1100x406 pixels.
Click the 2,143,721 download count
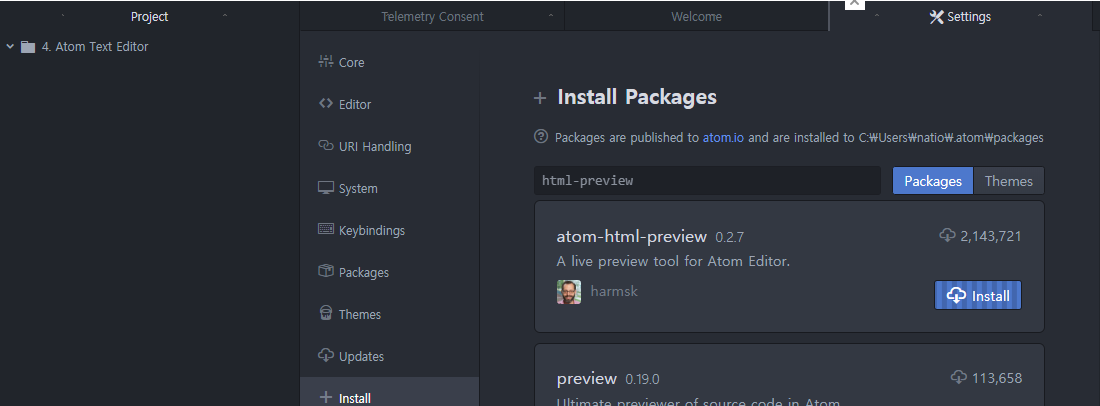pos(991,236)
